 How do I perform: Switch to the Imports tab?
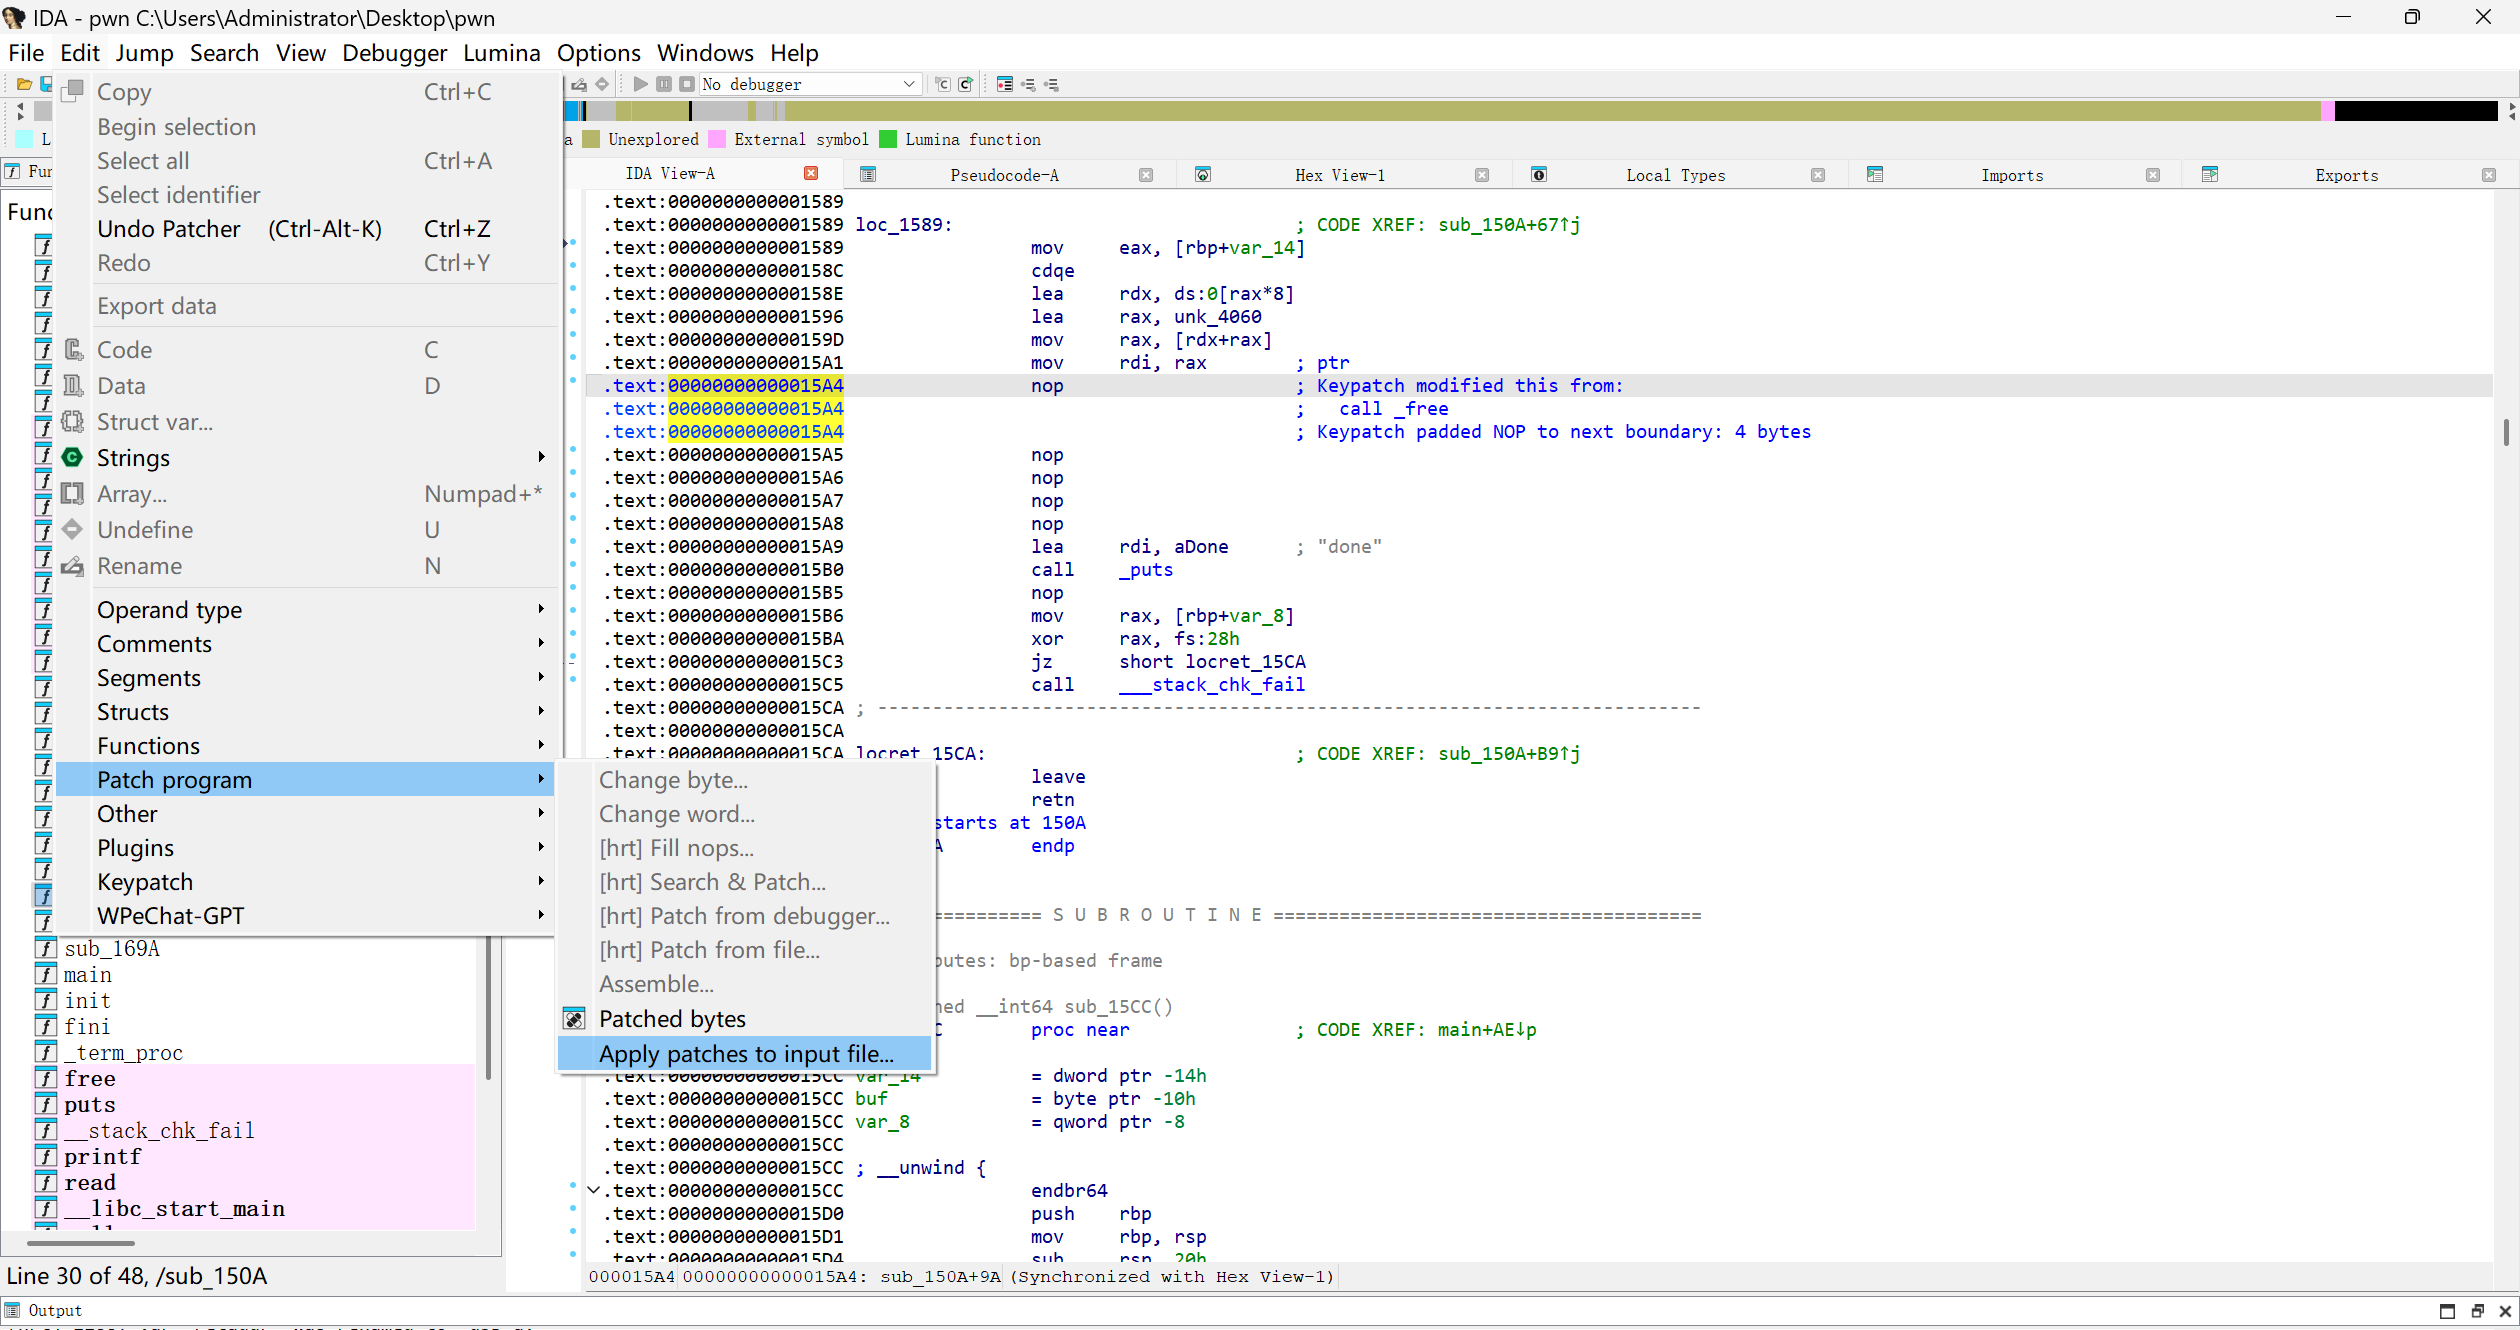click(x=2011, y=175)
